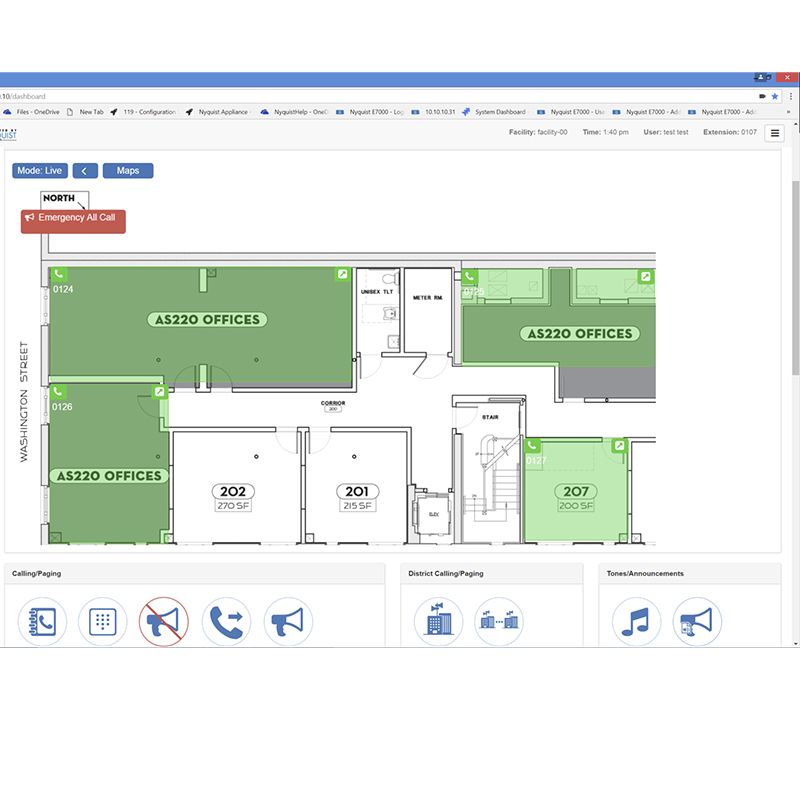
Task: Open NyquistHelp - OneDrive bookmark
Action: tap(294, 112)
